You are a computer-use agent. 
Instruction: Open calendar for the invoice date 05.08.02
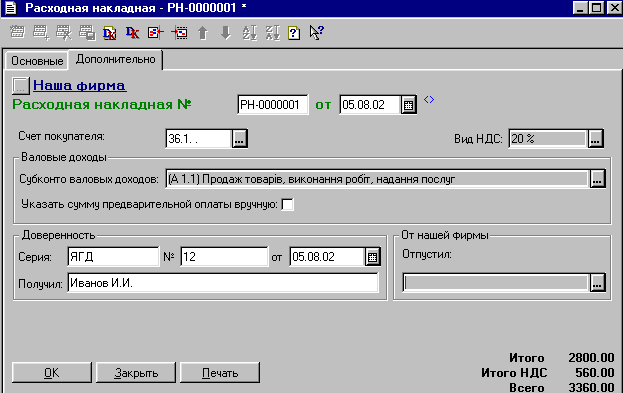[408, 105]
